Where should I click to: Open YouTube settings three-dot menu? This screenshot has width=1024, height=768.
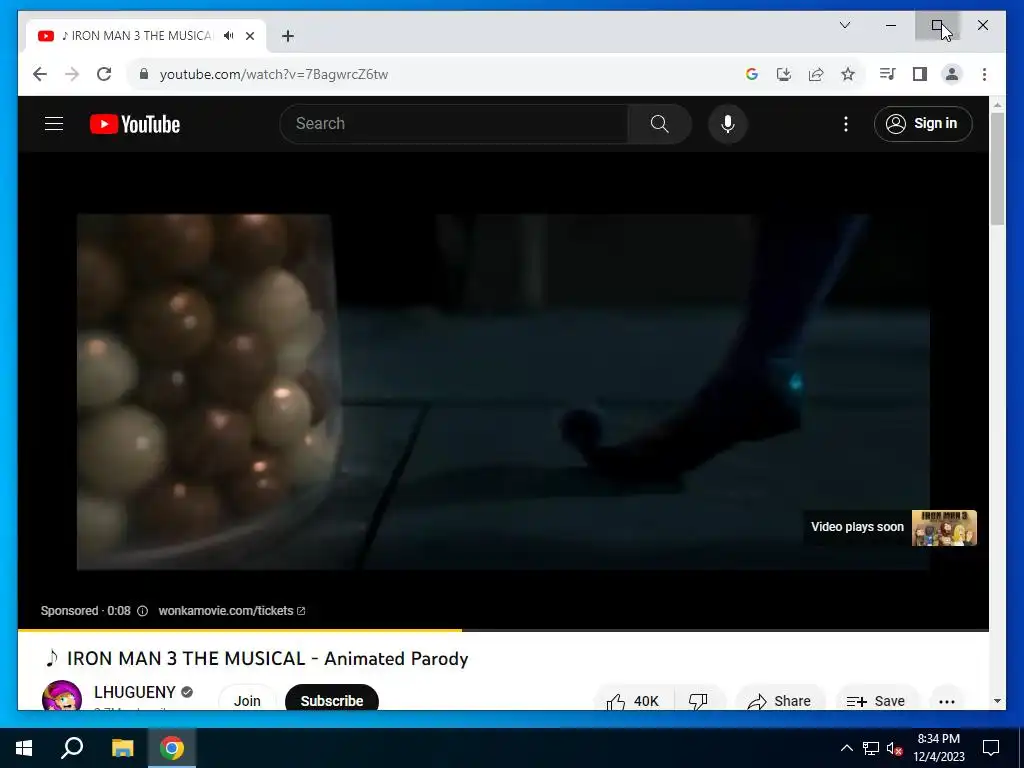click(846, 123)
